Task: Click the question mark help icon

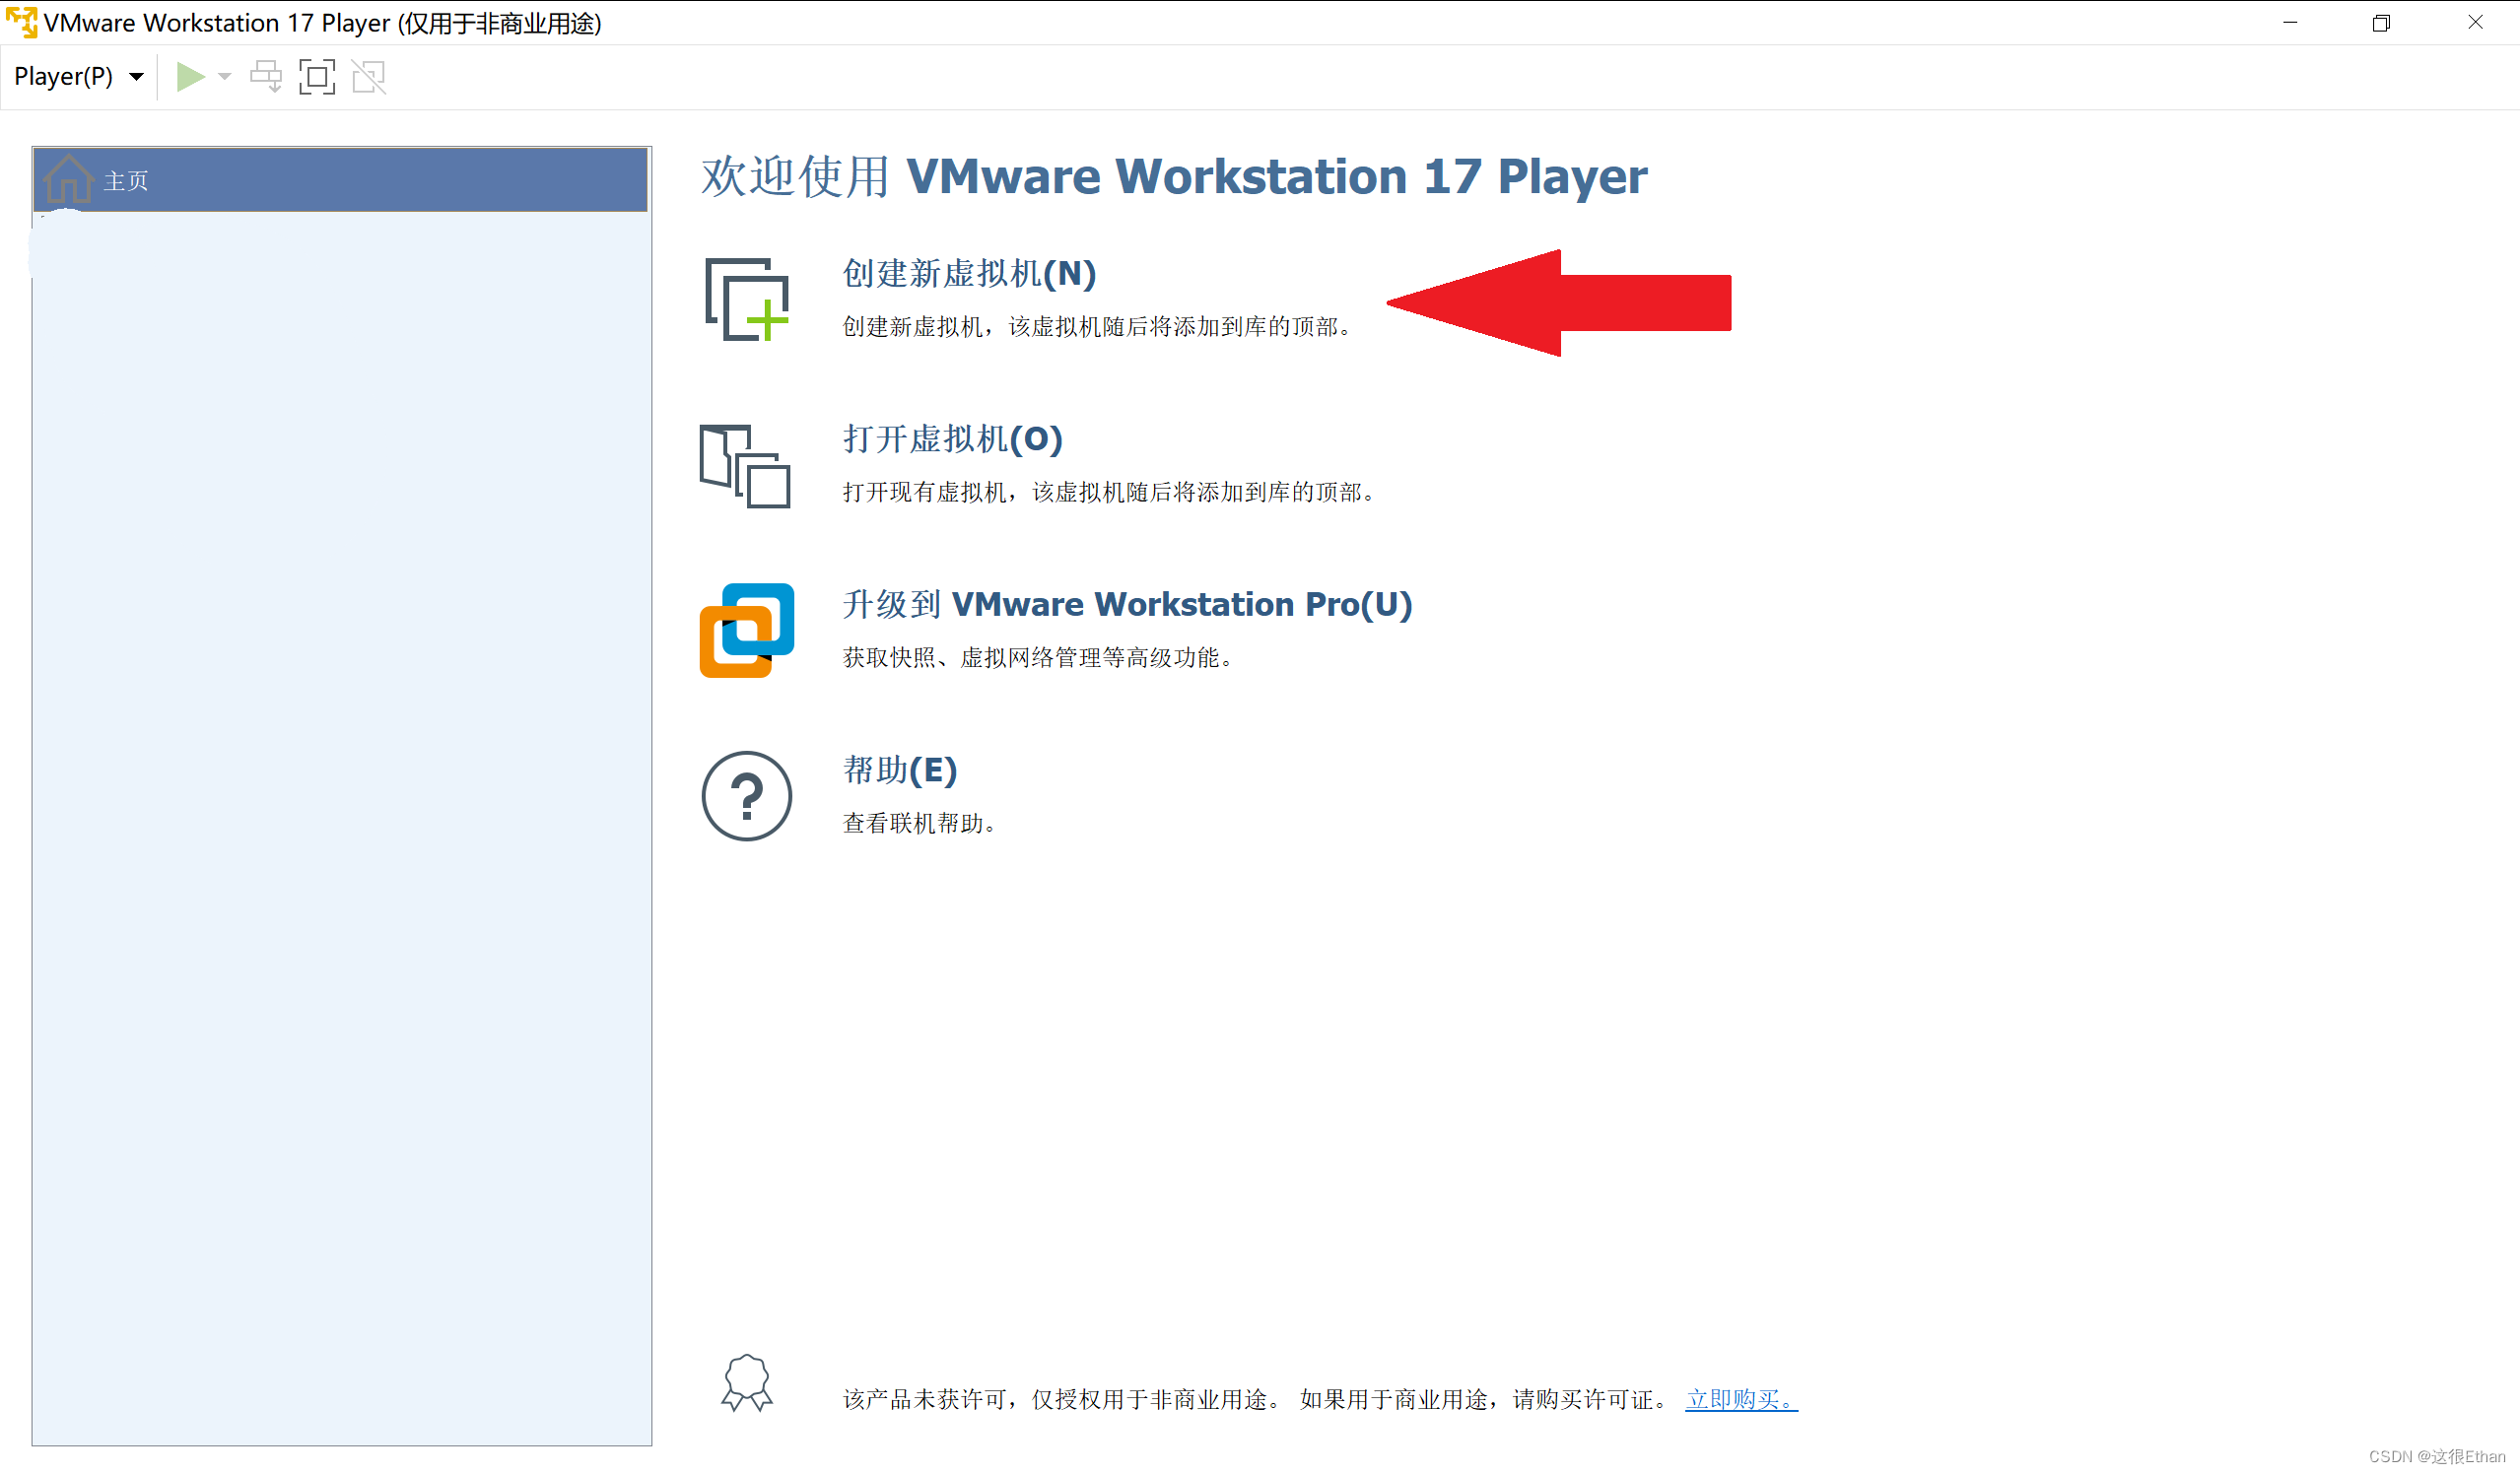Action: (x=747, y=796)
